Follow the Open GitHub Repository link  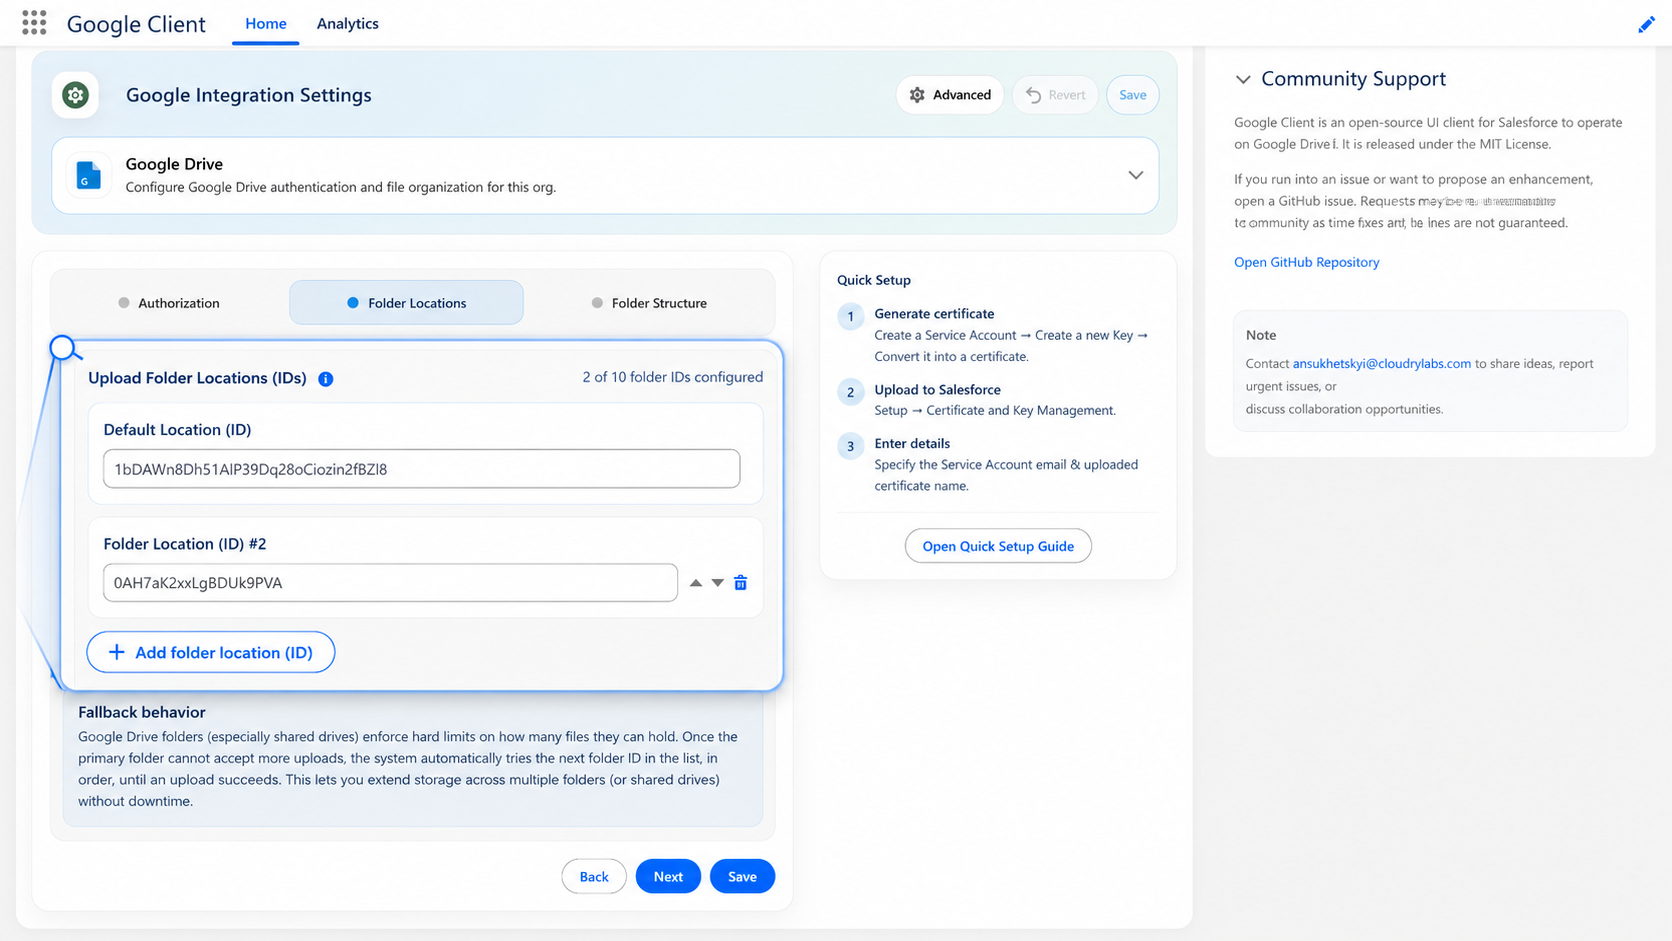(x=1307, y=262)
